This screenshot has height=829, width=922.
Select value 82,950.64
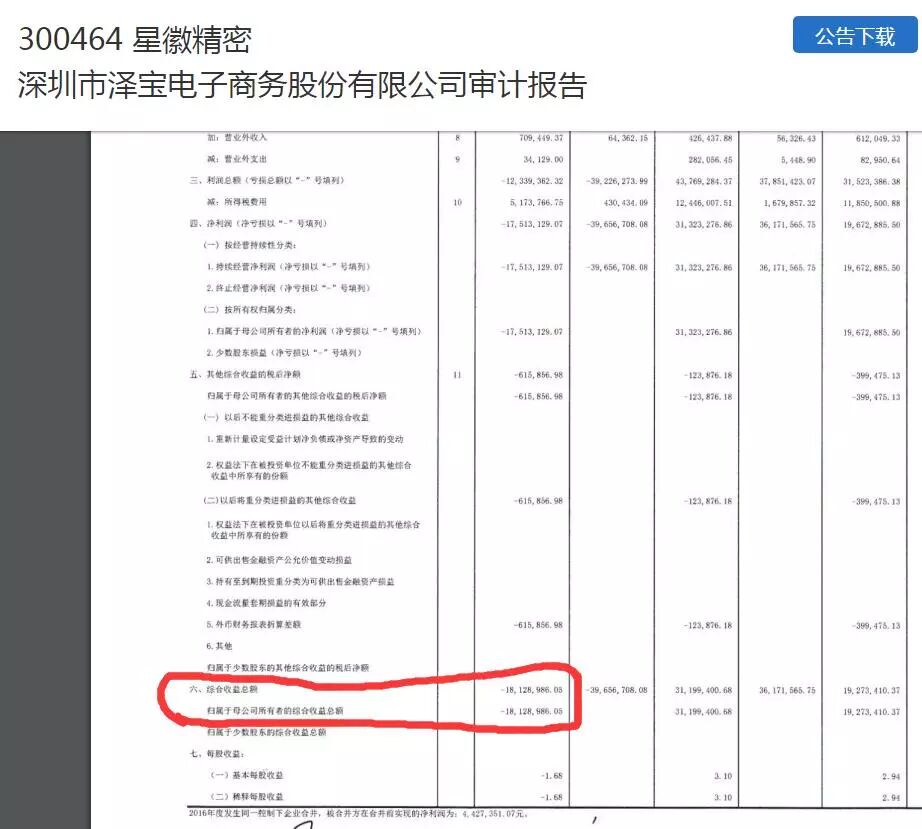click(x=880, y=160)
